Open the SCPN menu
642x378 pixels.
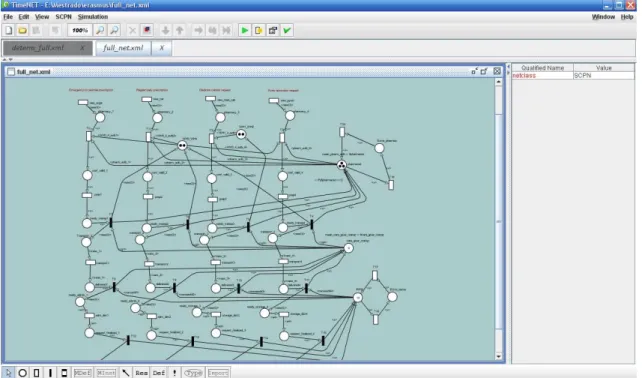(x=63, y=17)
